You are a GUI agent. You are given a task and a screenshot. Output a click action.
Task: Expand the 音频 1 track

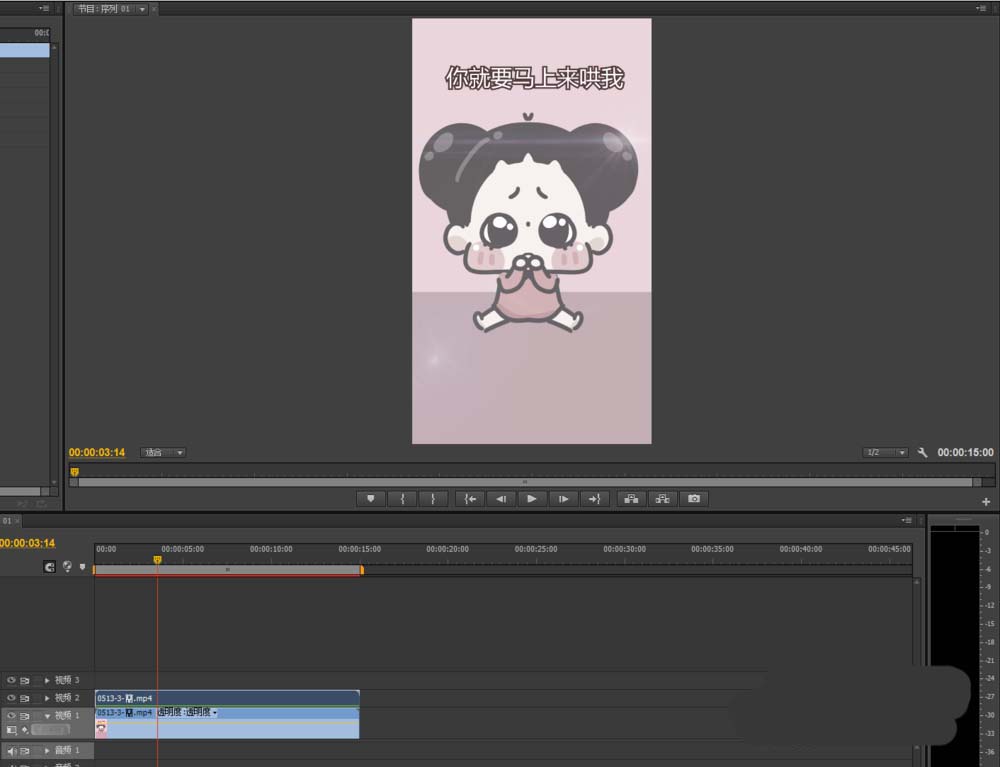(47, 751)
